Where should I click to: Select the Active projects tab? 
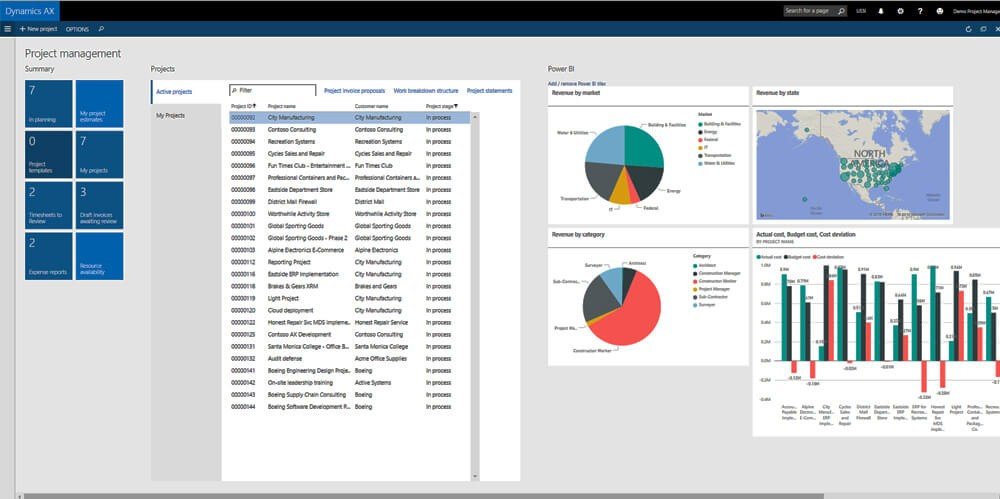186,92
